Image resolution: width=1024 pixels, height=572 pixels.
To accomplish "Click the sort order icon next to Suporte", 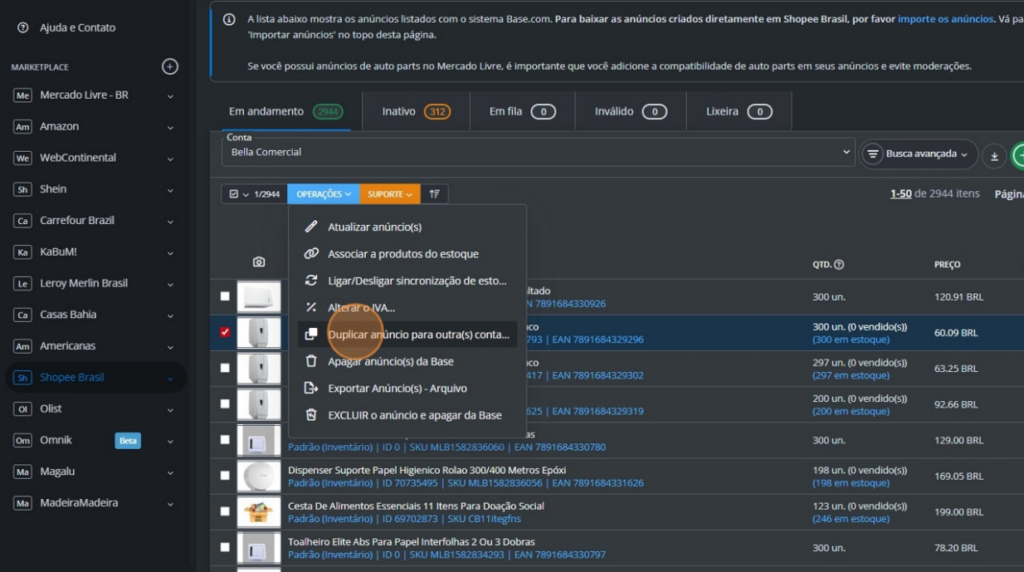I will point(434,194).
